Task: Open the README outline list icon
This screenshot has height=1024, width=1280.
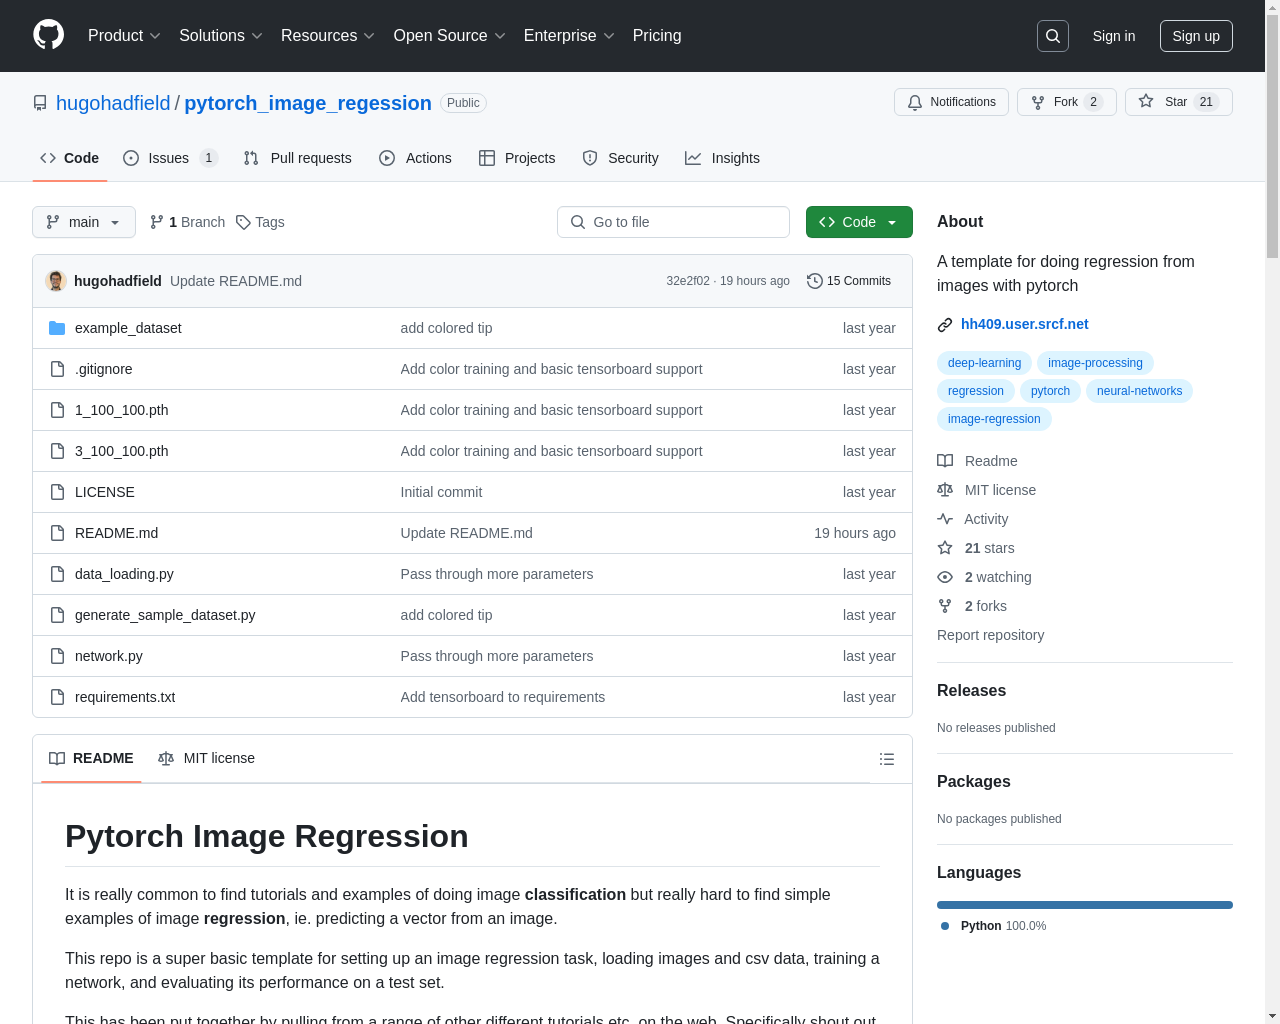Action: point(886,759)
